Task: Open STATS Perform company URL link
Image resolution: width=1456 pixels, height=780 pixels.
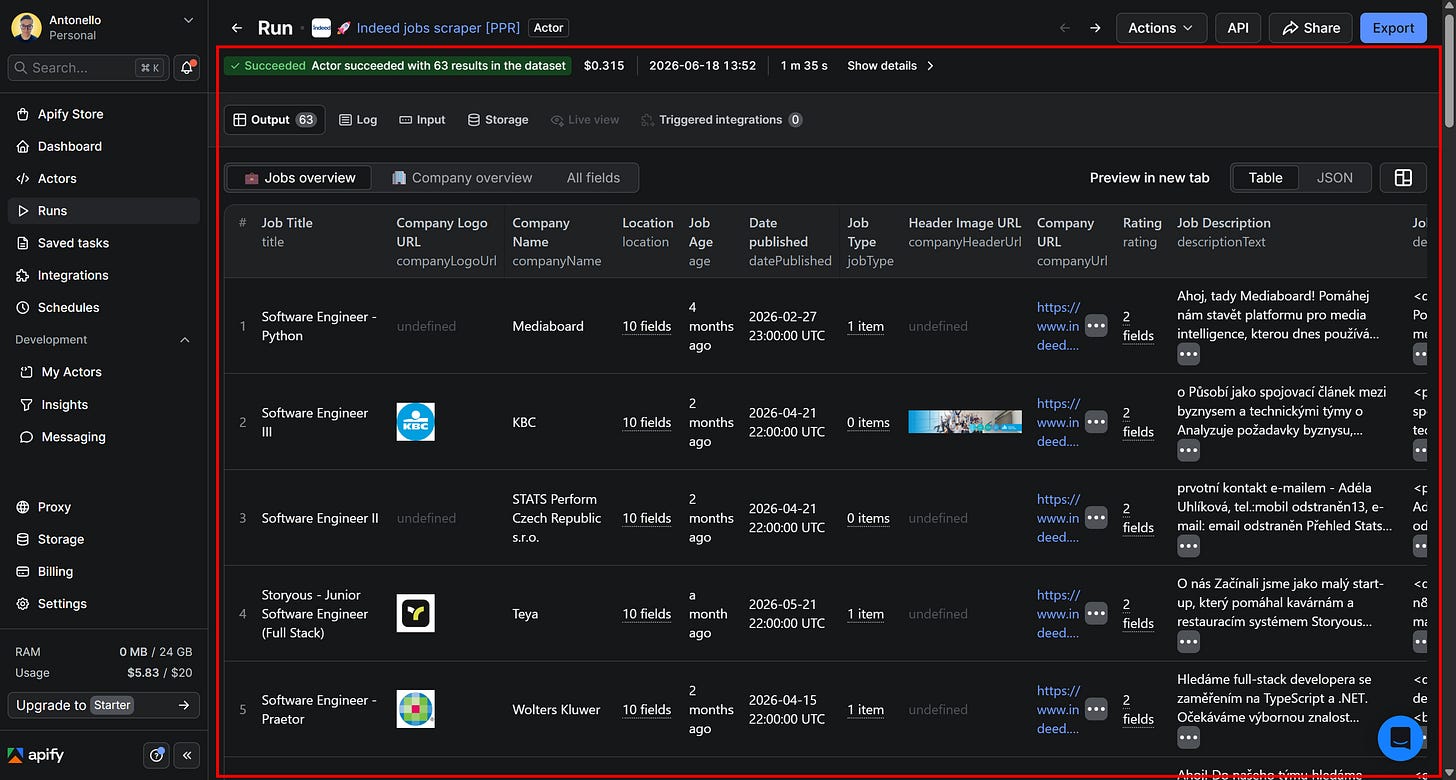Action: [1058, 518]
